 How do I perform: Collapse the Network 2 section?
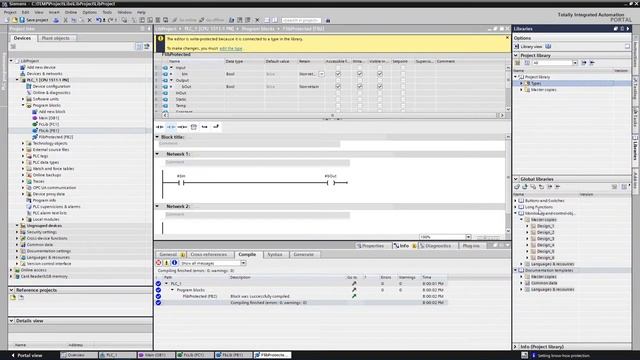(158, 206)
